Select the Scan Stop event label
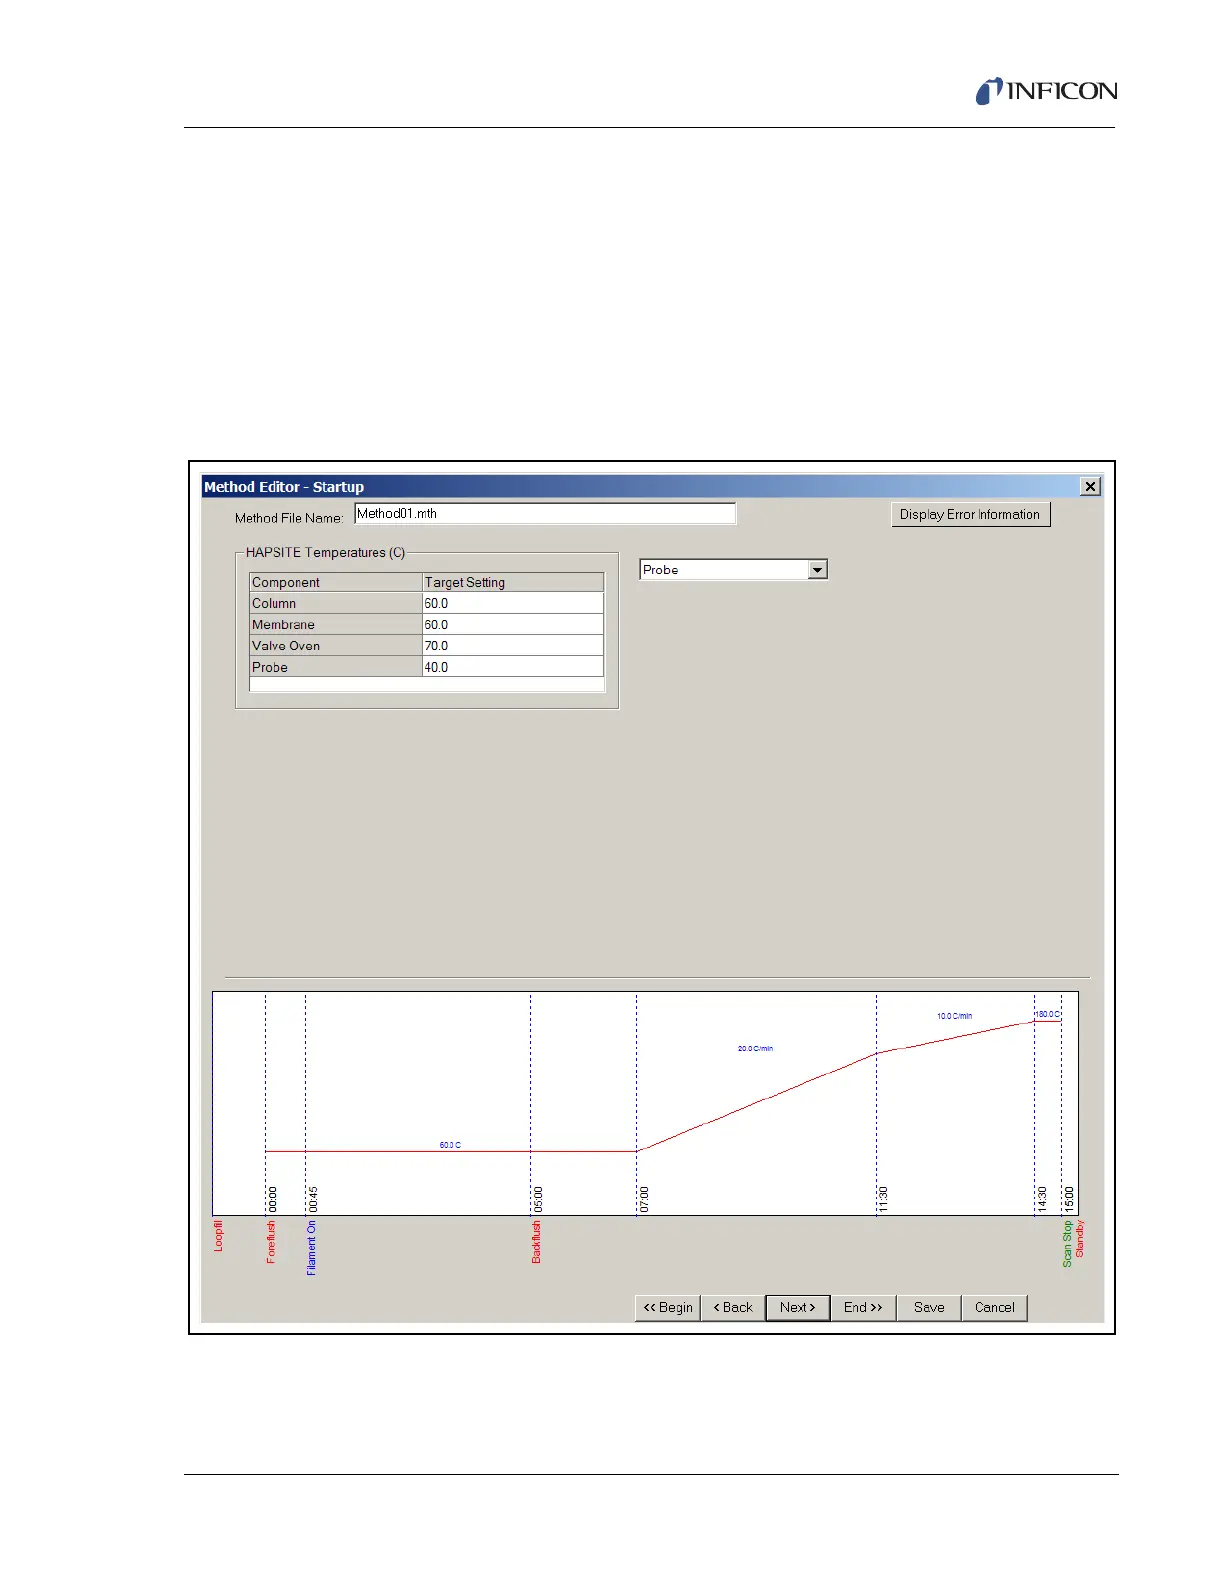 point(1067,1244)
